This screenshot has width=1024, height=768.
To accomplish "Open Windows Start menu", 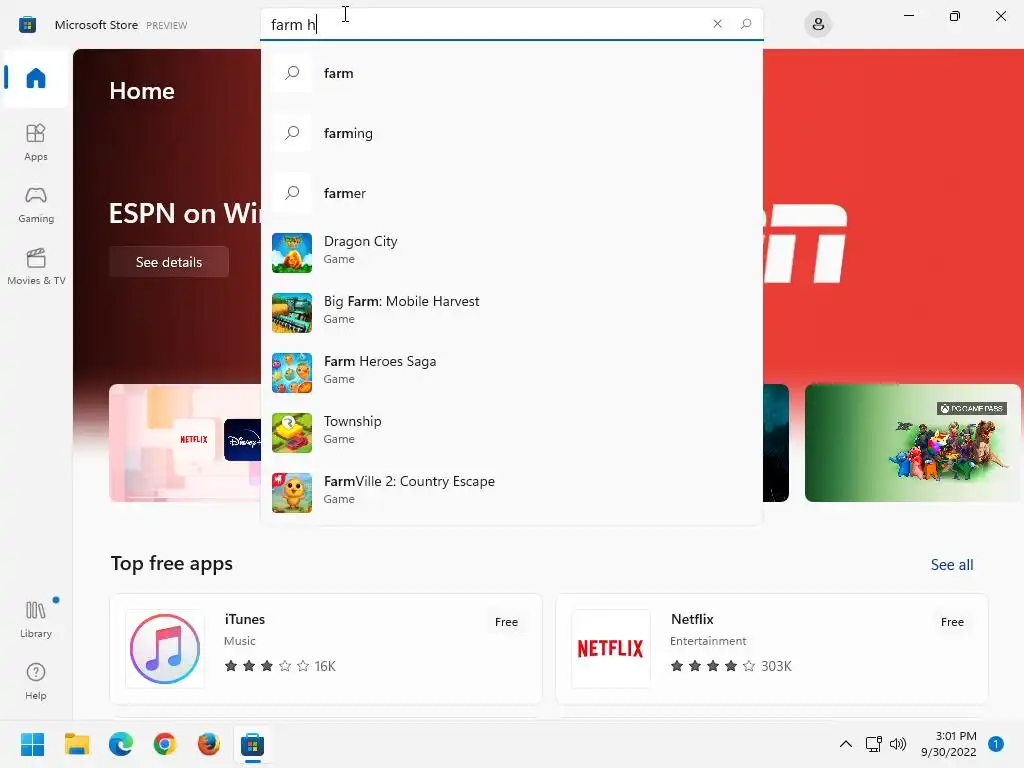I will pos(33,744).
